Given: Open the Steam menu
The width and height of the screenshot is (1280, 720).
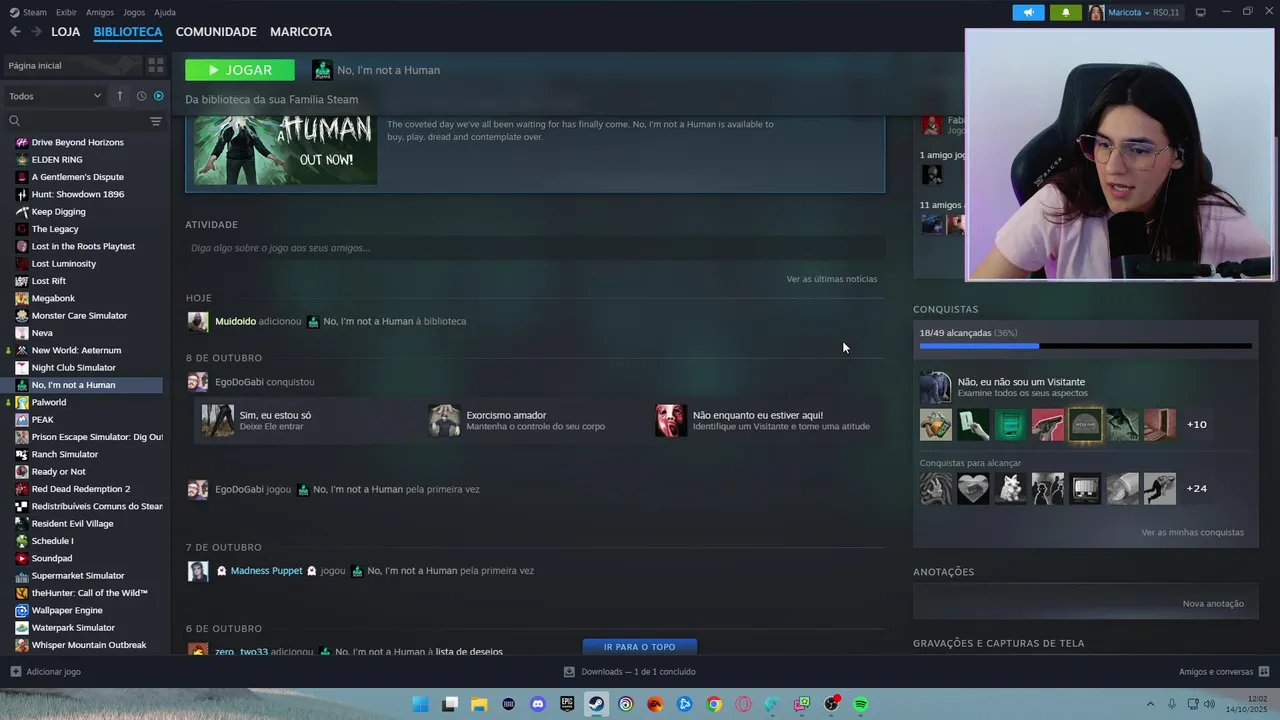Looking at the screenshot, I should [28, 12].
